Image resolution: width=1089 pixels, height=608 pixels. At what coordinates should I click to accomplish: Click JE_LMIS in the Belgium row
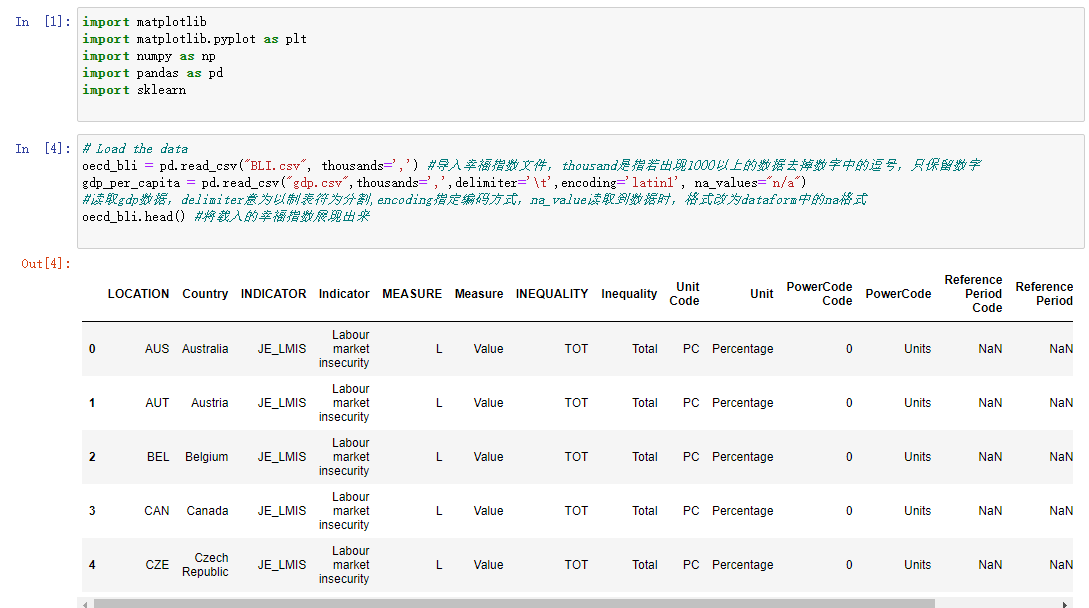282,457
